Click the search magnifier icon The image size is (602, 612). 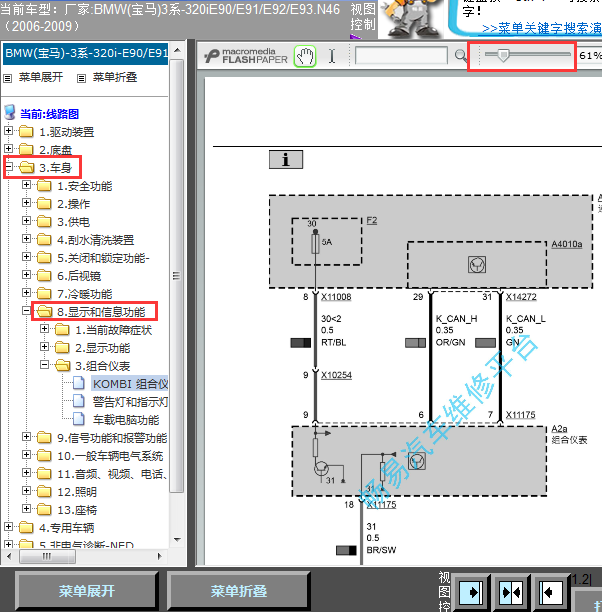461,56
